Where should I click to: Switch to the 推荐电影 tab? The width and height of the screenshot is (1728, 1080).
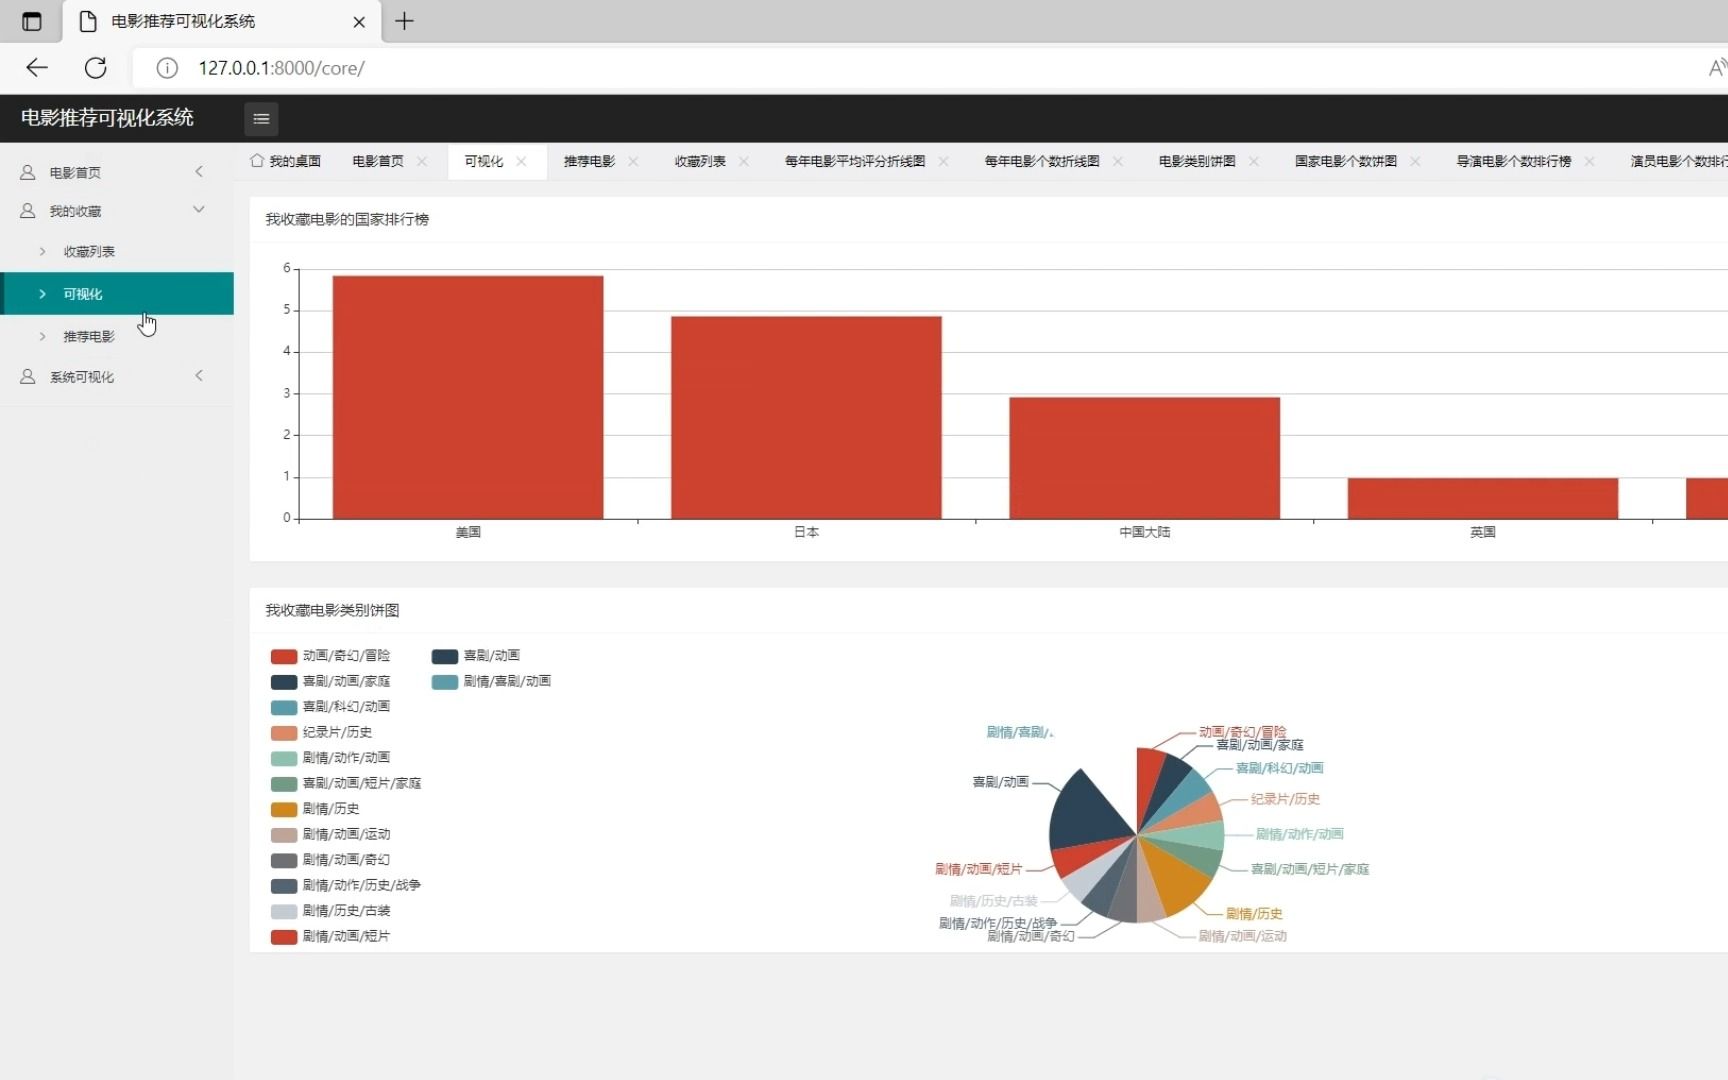coord(589,161)
